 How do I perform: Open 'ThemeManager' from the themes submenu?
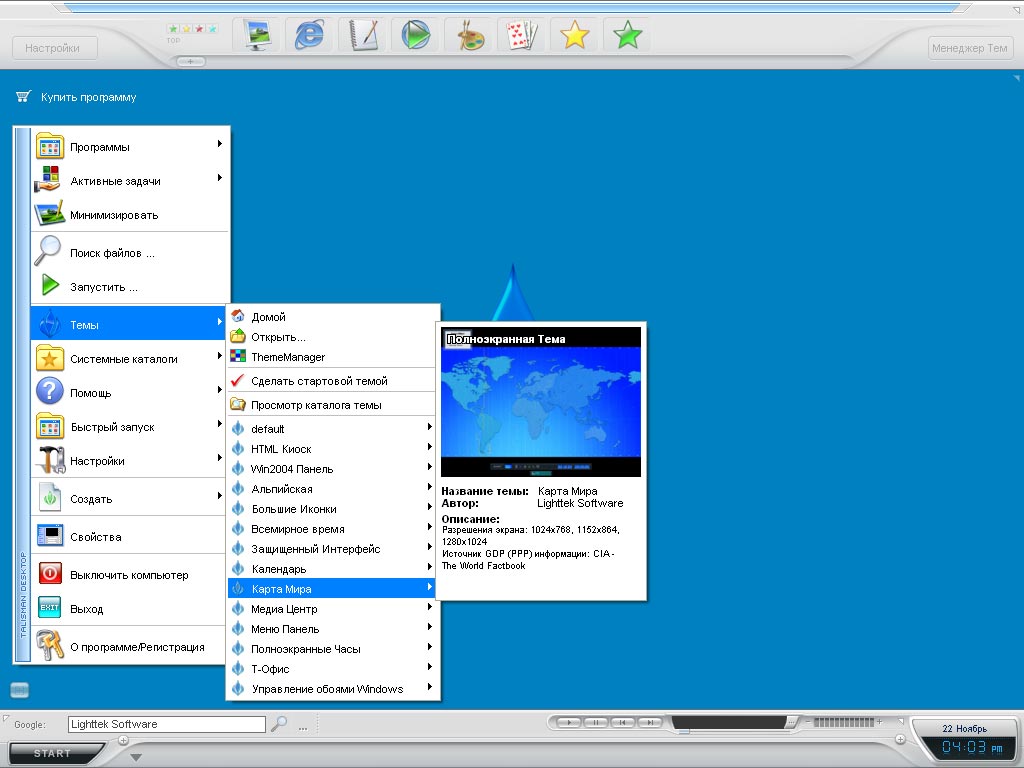click(x=288, y=357)
